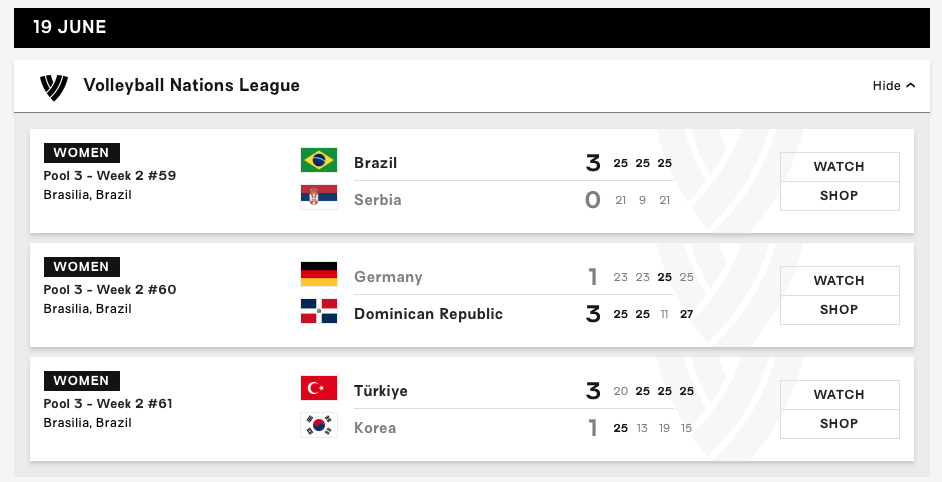Click the Germany flag icon

click(319, 274)
